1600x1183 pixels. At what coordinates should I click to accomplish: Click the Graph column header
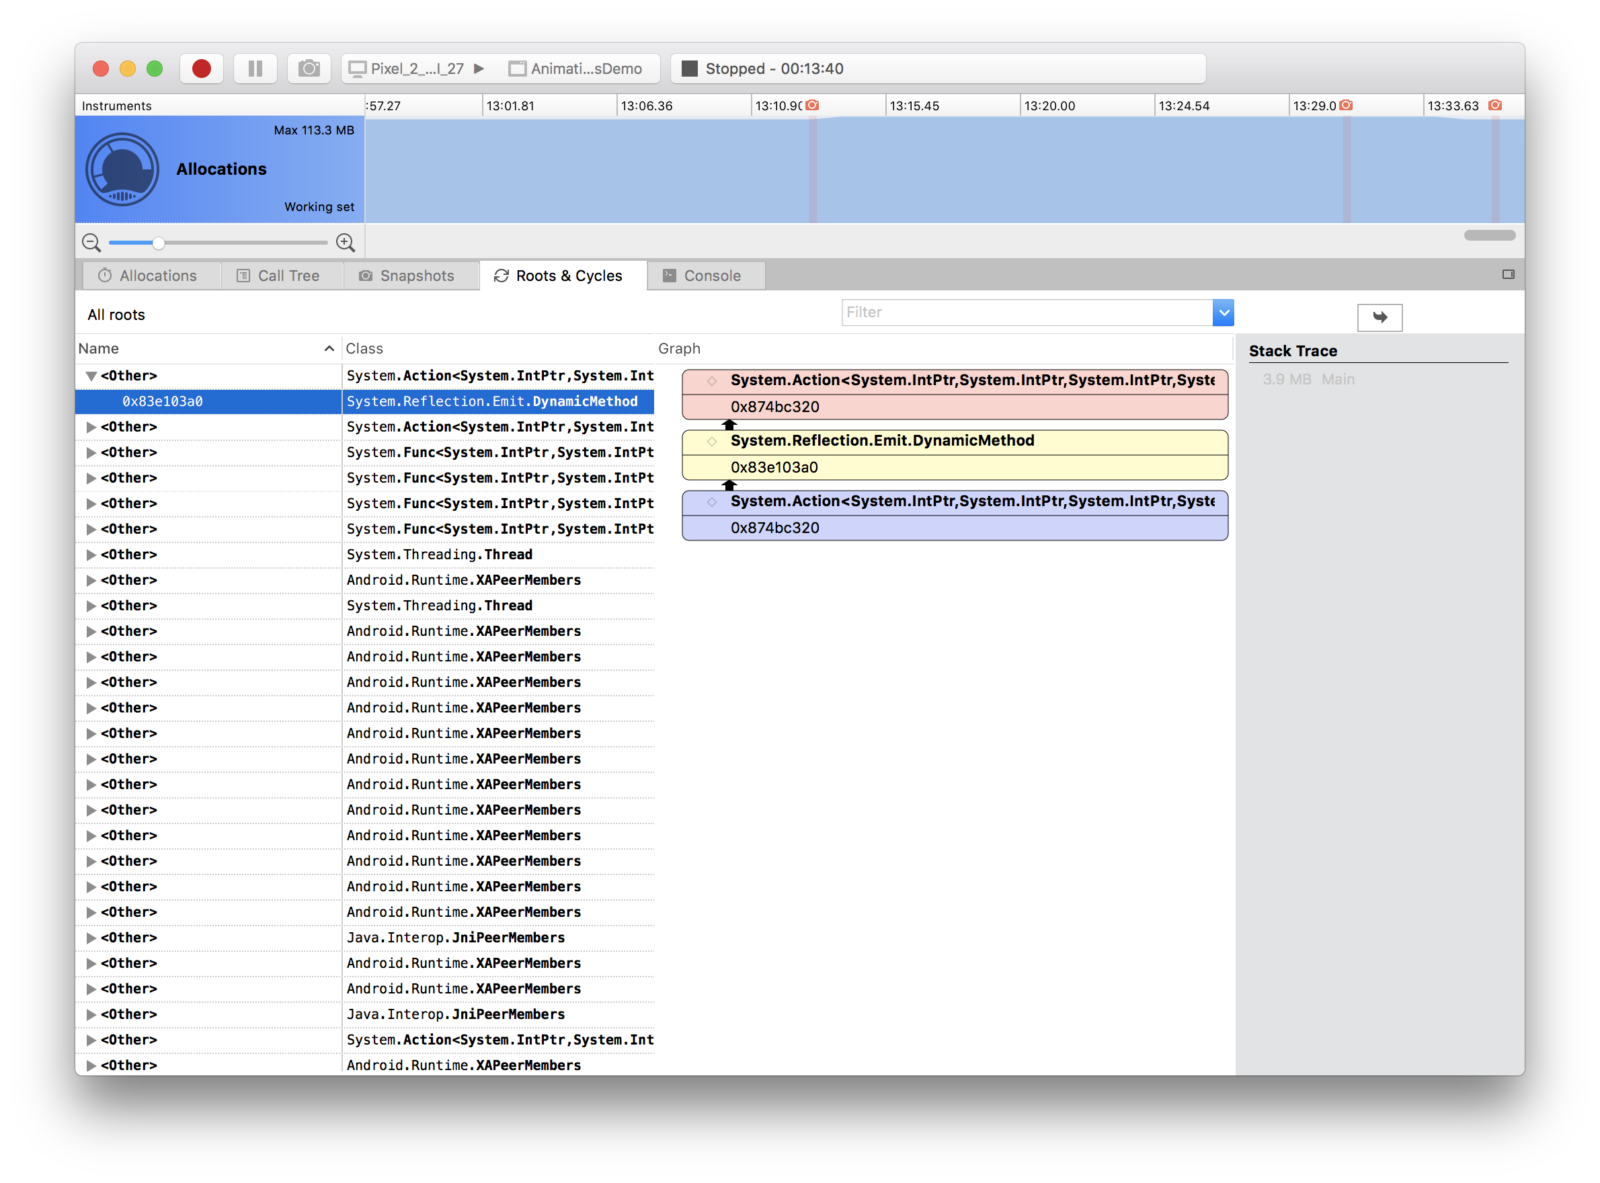944,348
